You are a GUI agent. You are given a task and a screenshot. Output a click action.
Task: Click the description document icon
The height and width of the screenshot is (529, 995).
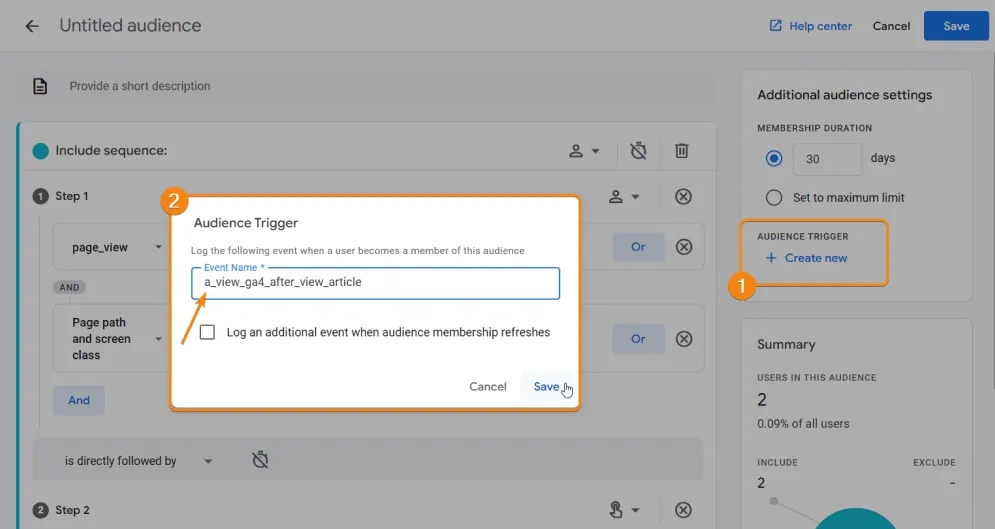point(40,86)
